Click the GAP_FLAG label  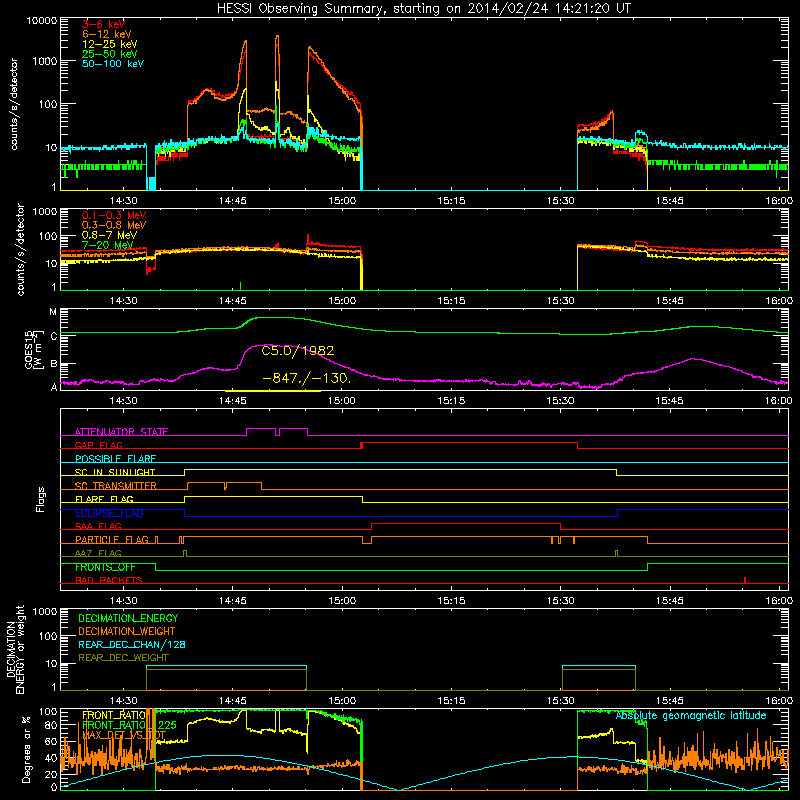pyautogui.click(x=98, y=445)
